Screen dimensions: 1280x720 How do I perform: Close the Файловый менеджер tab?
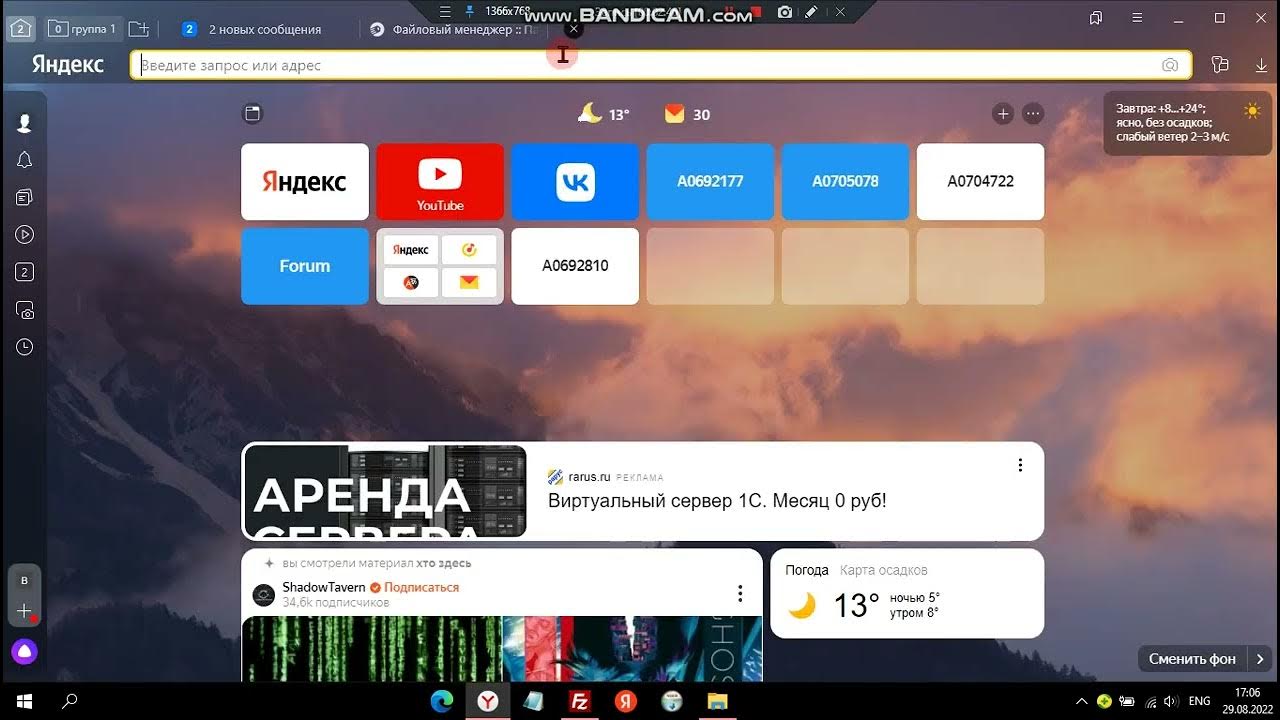(573, 29)
